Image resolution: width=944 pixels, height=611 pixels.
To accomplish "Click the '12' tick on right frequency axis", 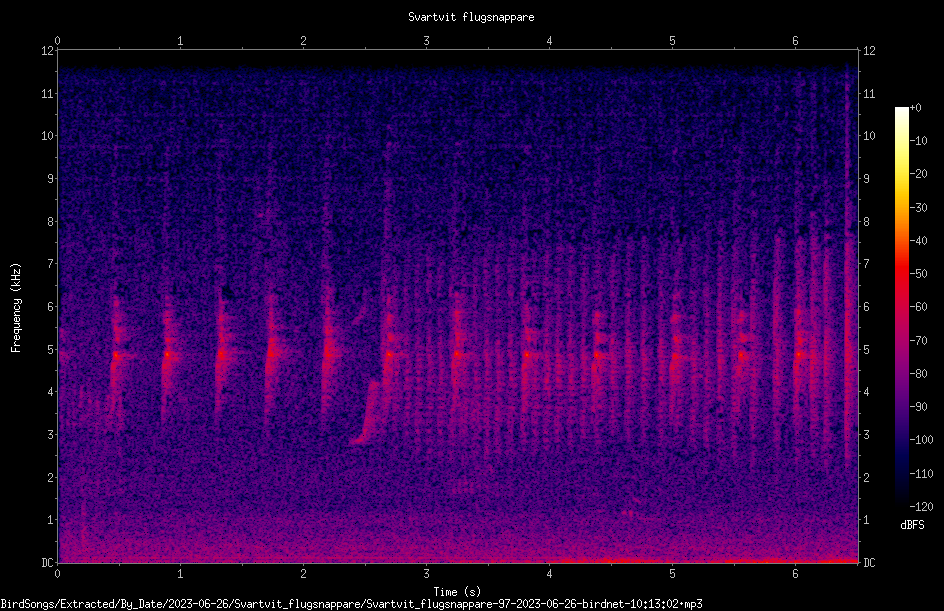I will pyautogui.click(x=869, y=51).
